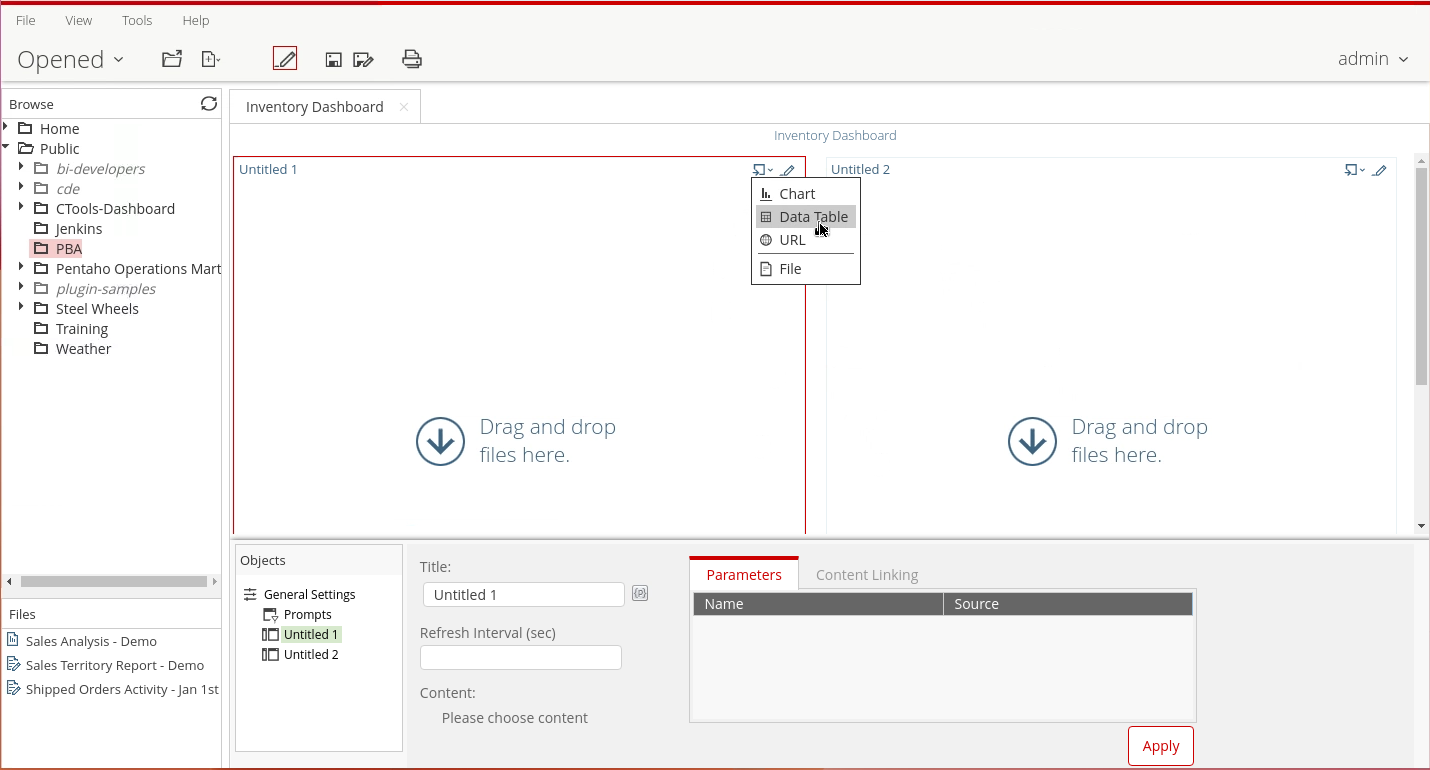The height and width of the screenshot is (770, 1430).
Task: Open the Opened perspective dropdown
Action: point(70,60)
